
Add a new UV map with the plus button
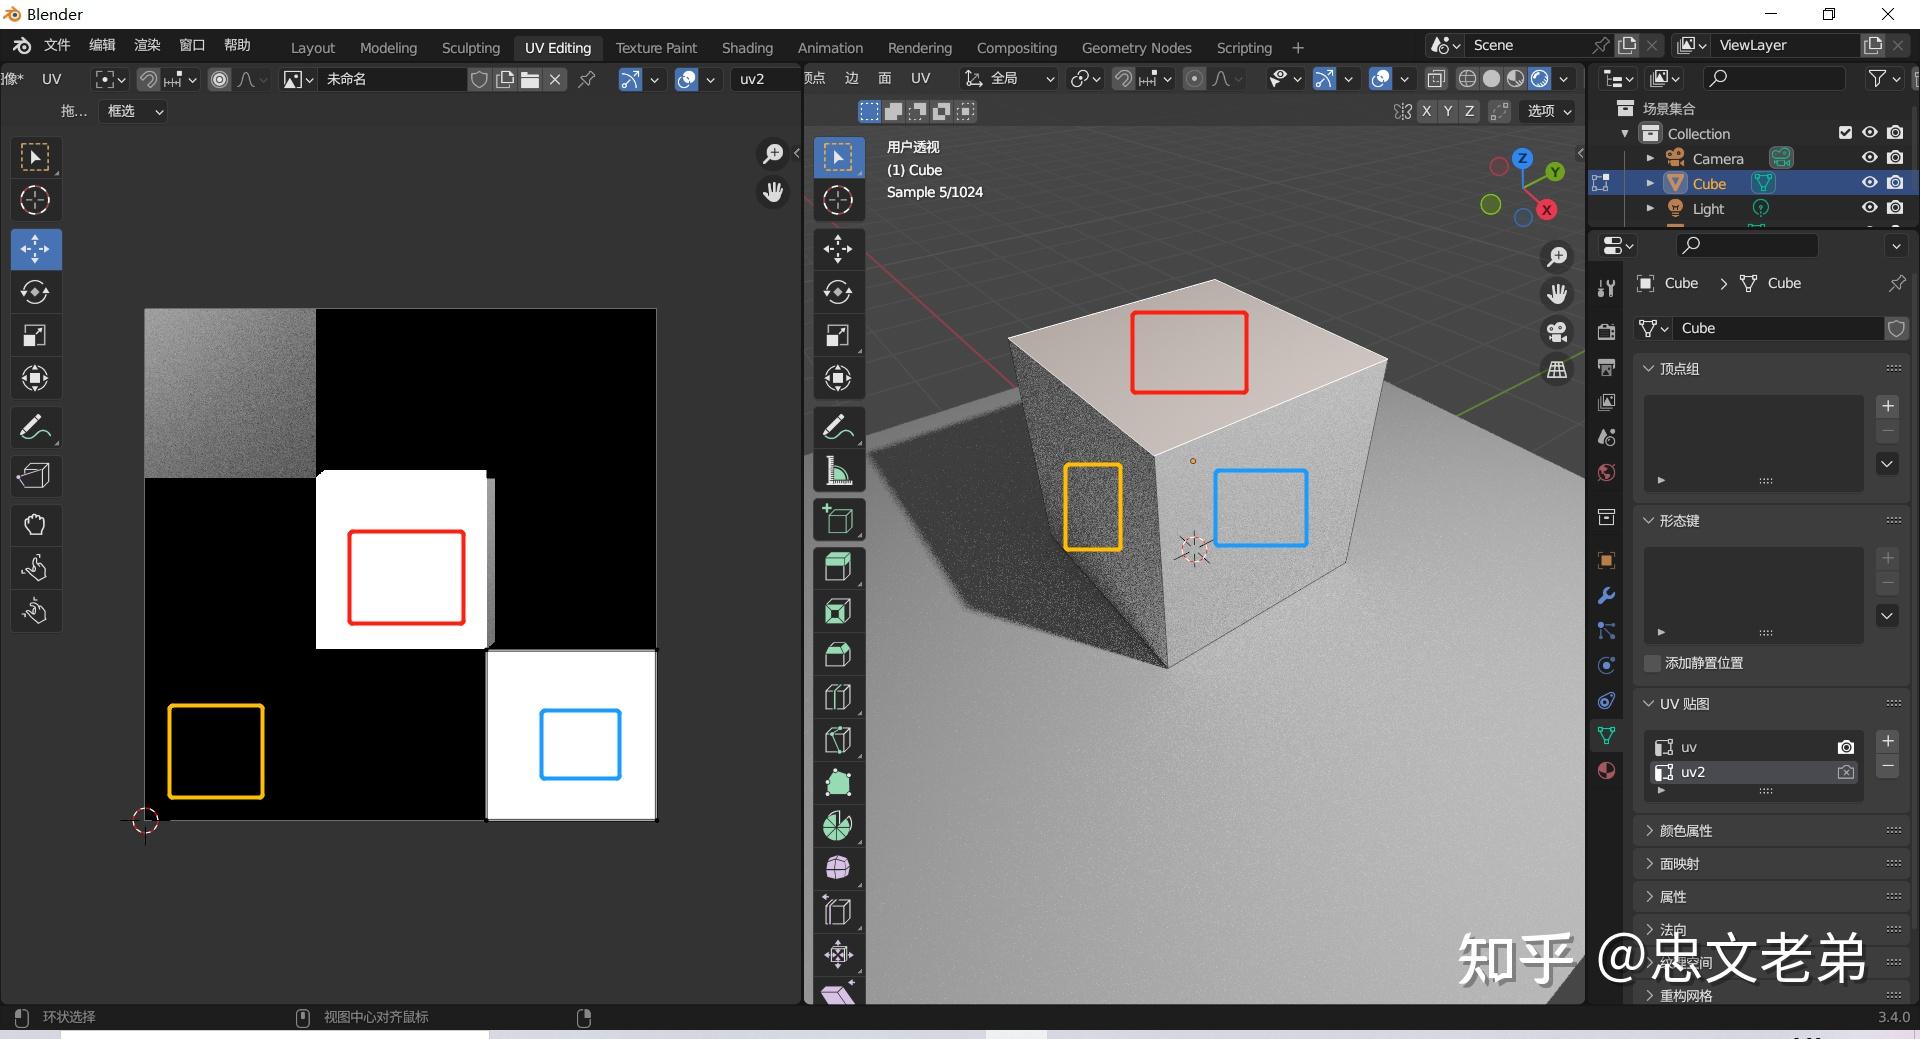click(x=1887, y=741)
